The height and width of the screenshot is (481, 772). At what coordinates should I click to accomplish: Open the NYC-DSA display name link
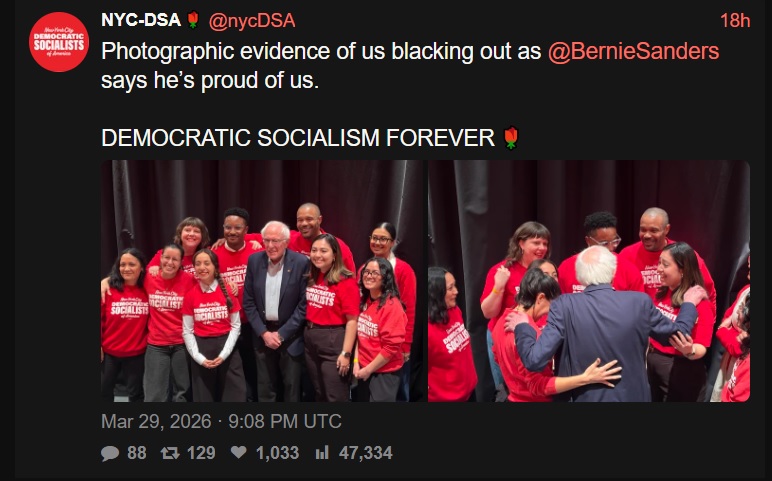click(140, 21)
